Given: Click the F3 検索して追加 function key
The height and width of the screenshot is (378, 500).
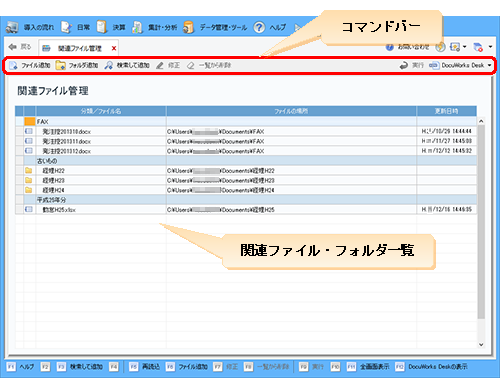Looking at the screenshot, I should tap(80, 367).
